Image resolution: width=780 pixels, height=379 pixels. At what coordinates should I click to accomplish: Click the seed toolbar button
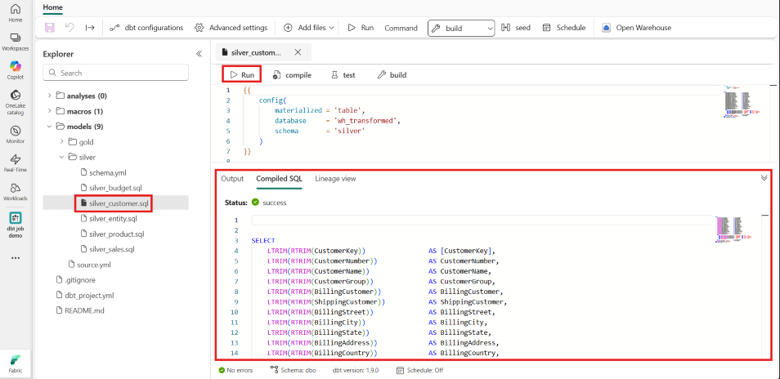(x=516, y=27)
